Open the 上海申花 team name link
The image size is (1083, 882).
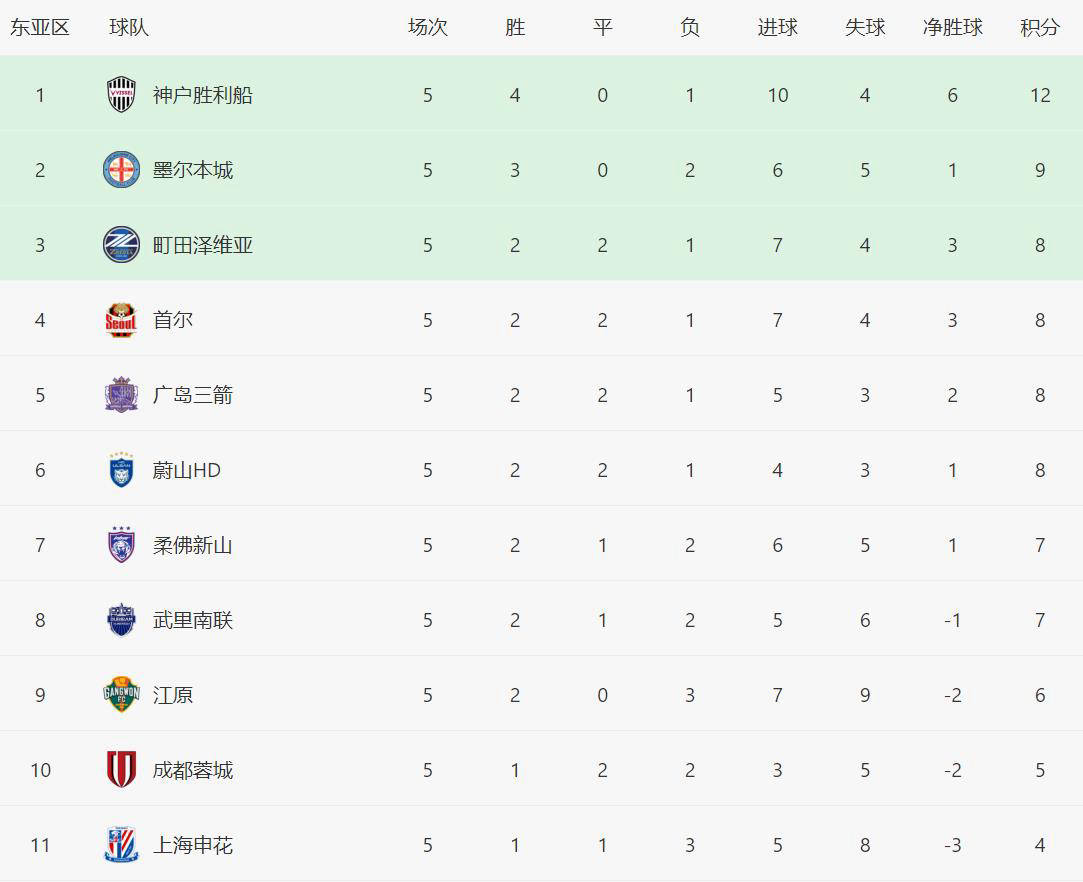coord(192,845)
